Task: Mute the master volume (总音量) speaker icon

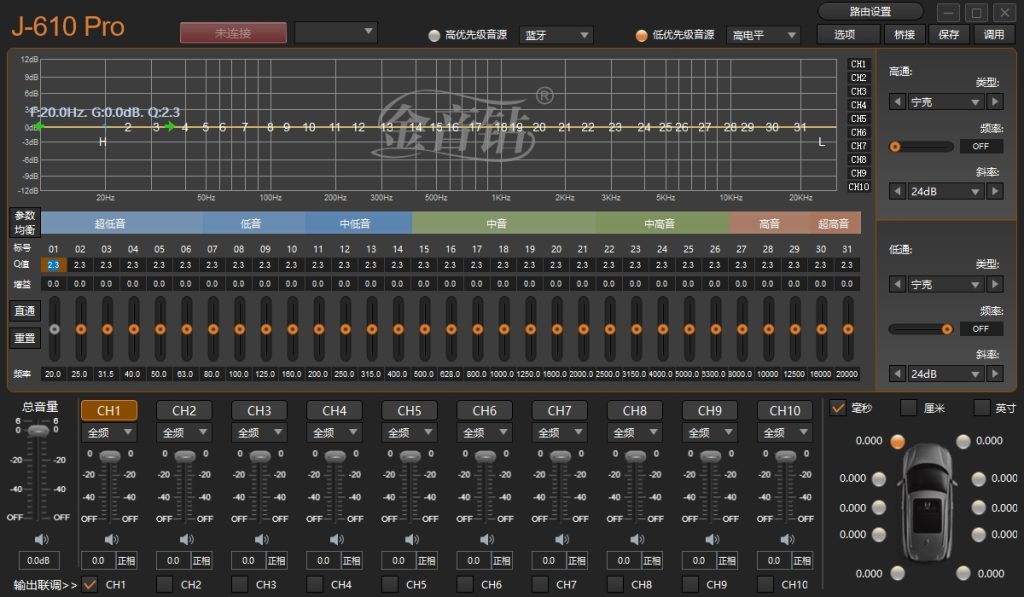Action: click(41, 539)
